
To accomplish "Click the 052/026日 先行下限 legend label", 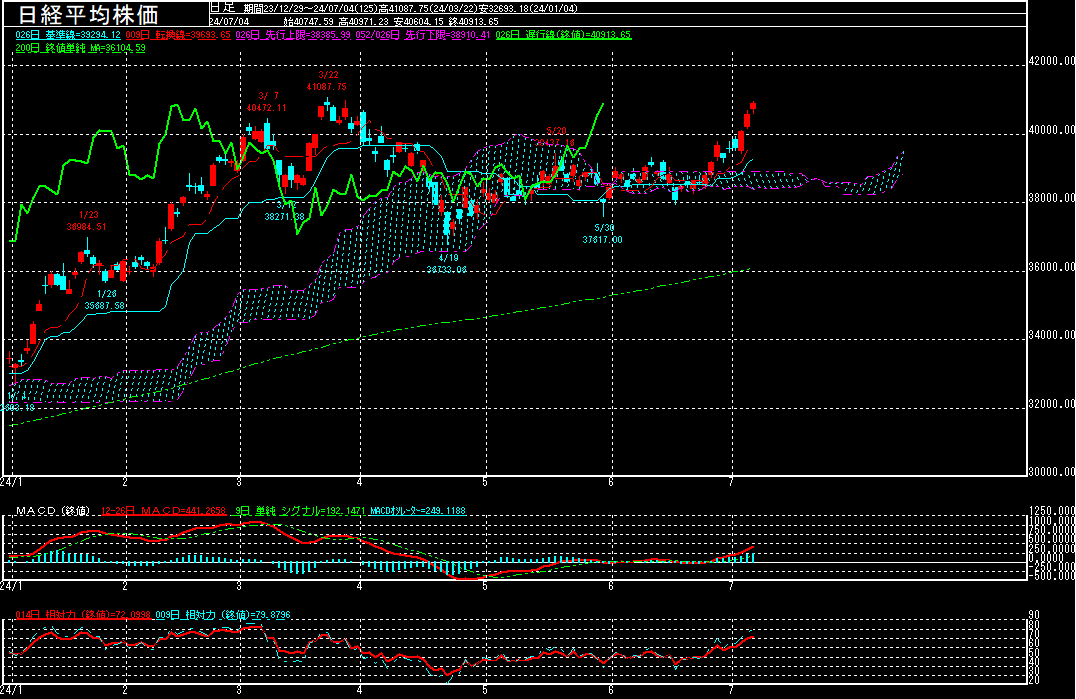I will (423, 35).
